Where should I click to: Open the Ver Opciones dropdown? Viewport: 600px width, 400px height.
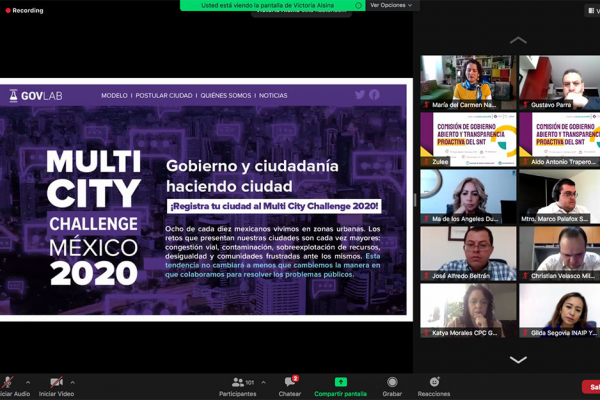[x=391, y=5]
